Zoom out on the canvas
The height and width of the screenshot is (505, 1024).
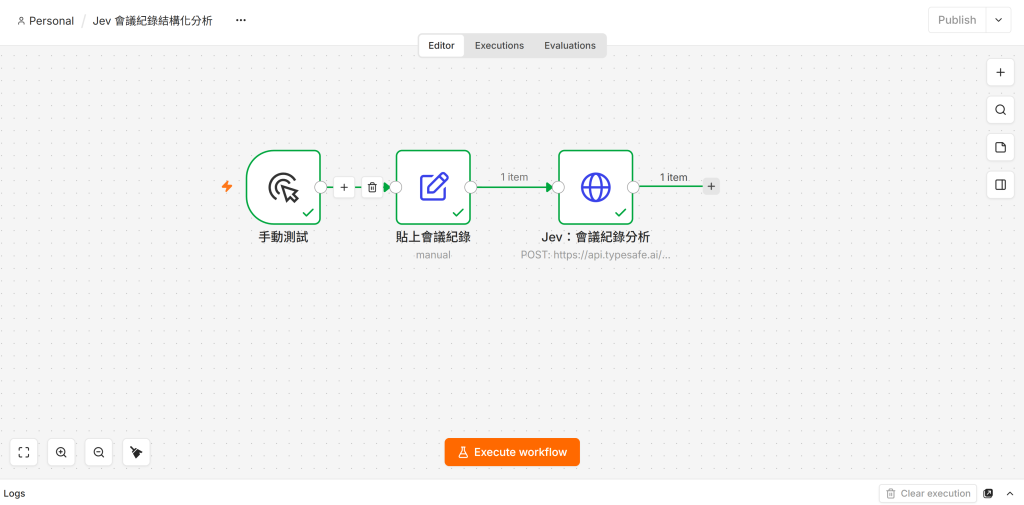[x=99, y=452]
